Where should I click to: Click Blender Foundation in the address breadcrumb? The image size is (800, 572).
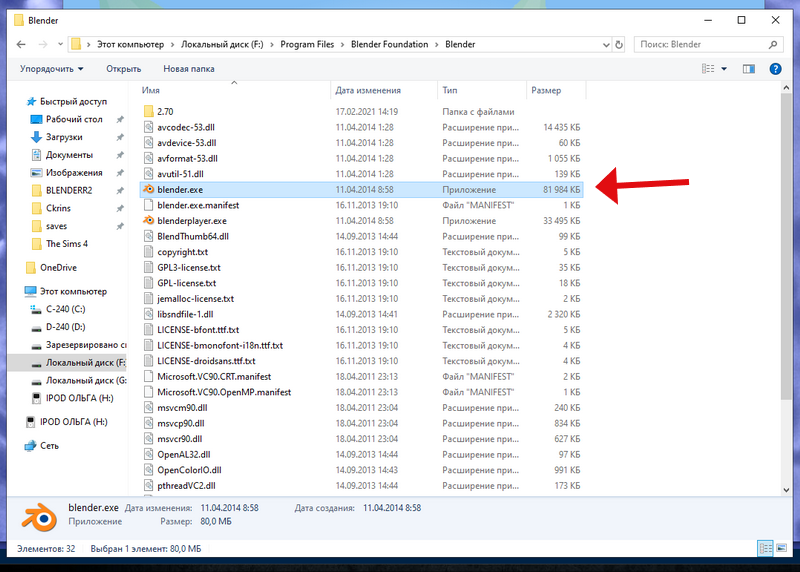389,44
